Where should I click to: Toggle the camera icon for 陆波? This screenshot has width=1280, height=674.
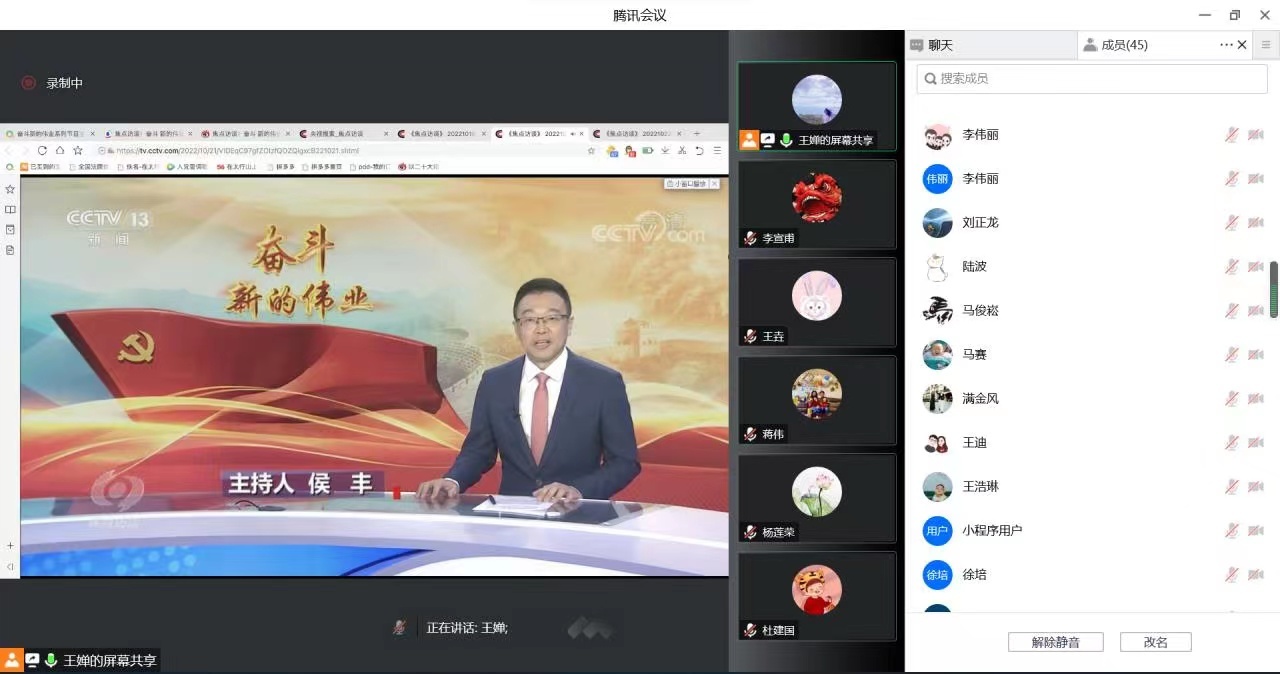[x=1256, y=266]
